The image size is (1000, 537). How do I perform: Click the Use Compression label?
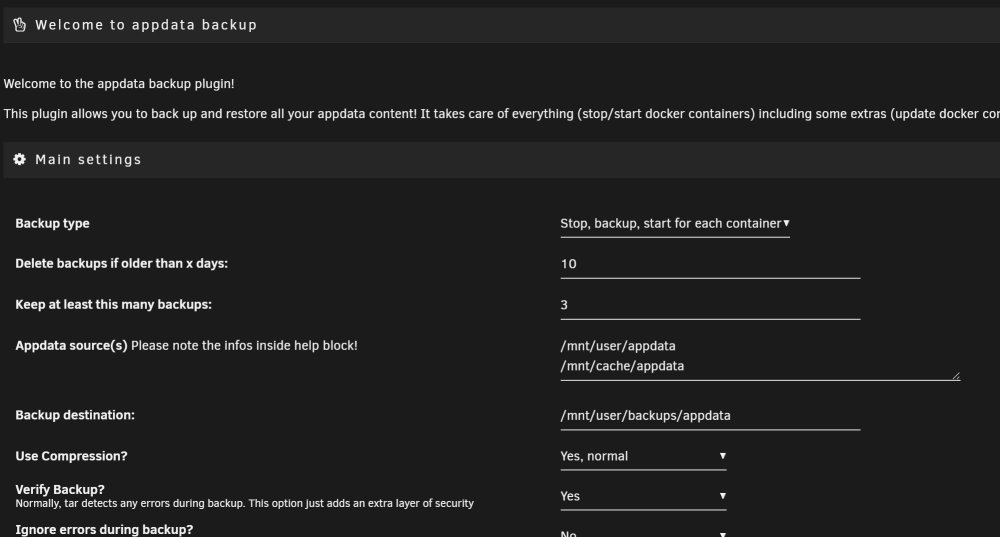71,457
